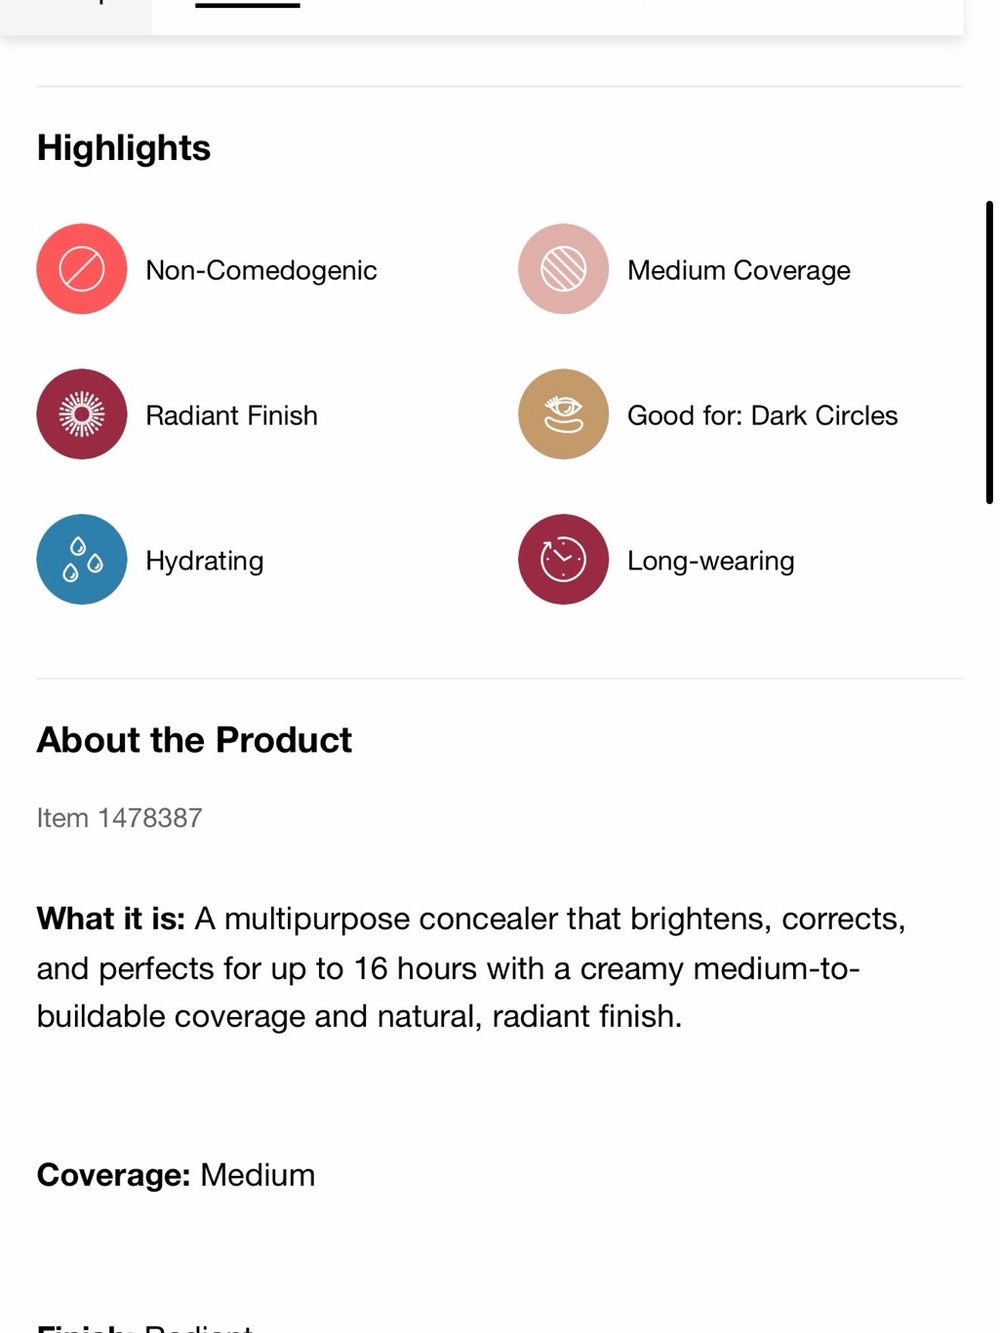
Task: Tap the Non-Comedogenic highlight icon
Action: pyautogui.click(x=82, y=269)
